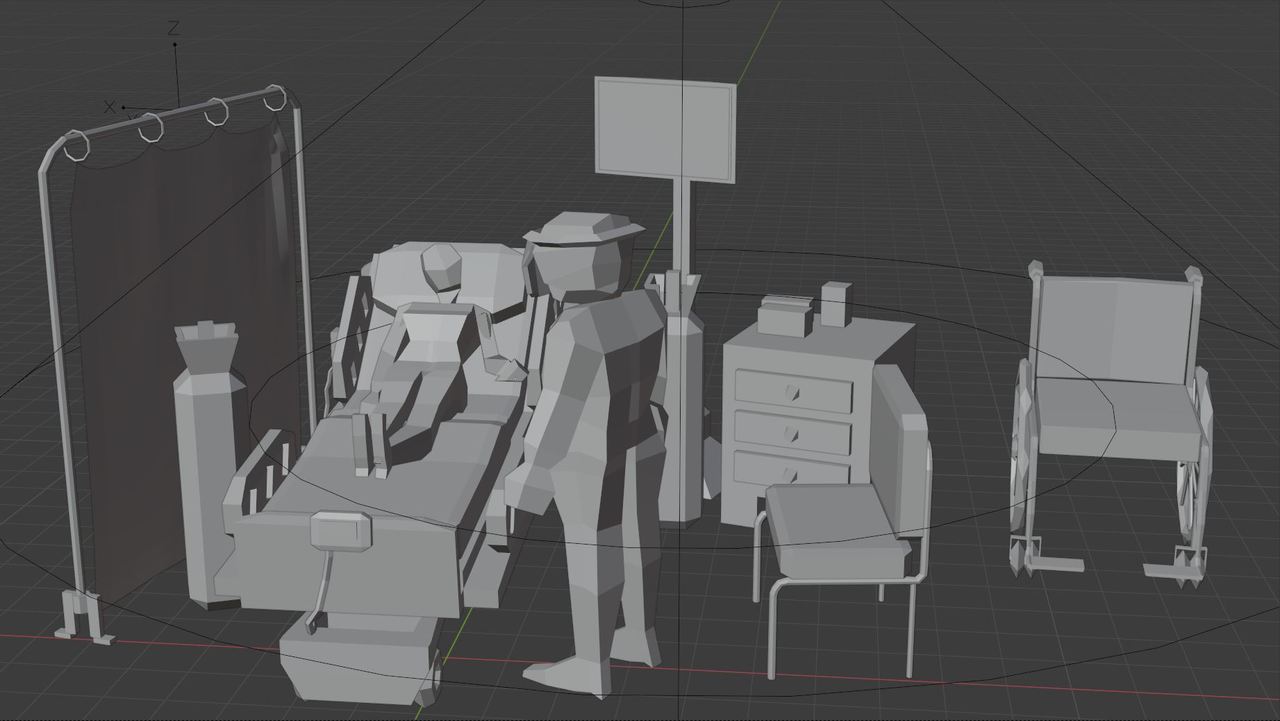Viewport: 1280px width, 721px height.
Task: Select the remote hanging on bed footboard
Action: (x=341, y=529)
